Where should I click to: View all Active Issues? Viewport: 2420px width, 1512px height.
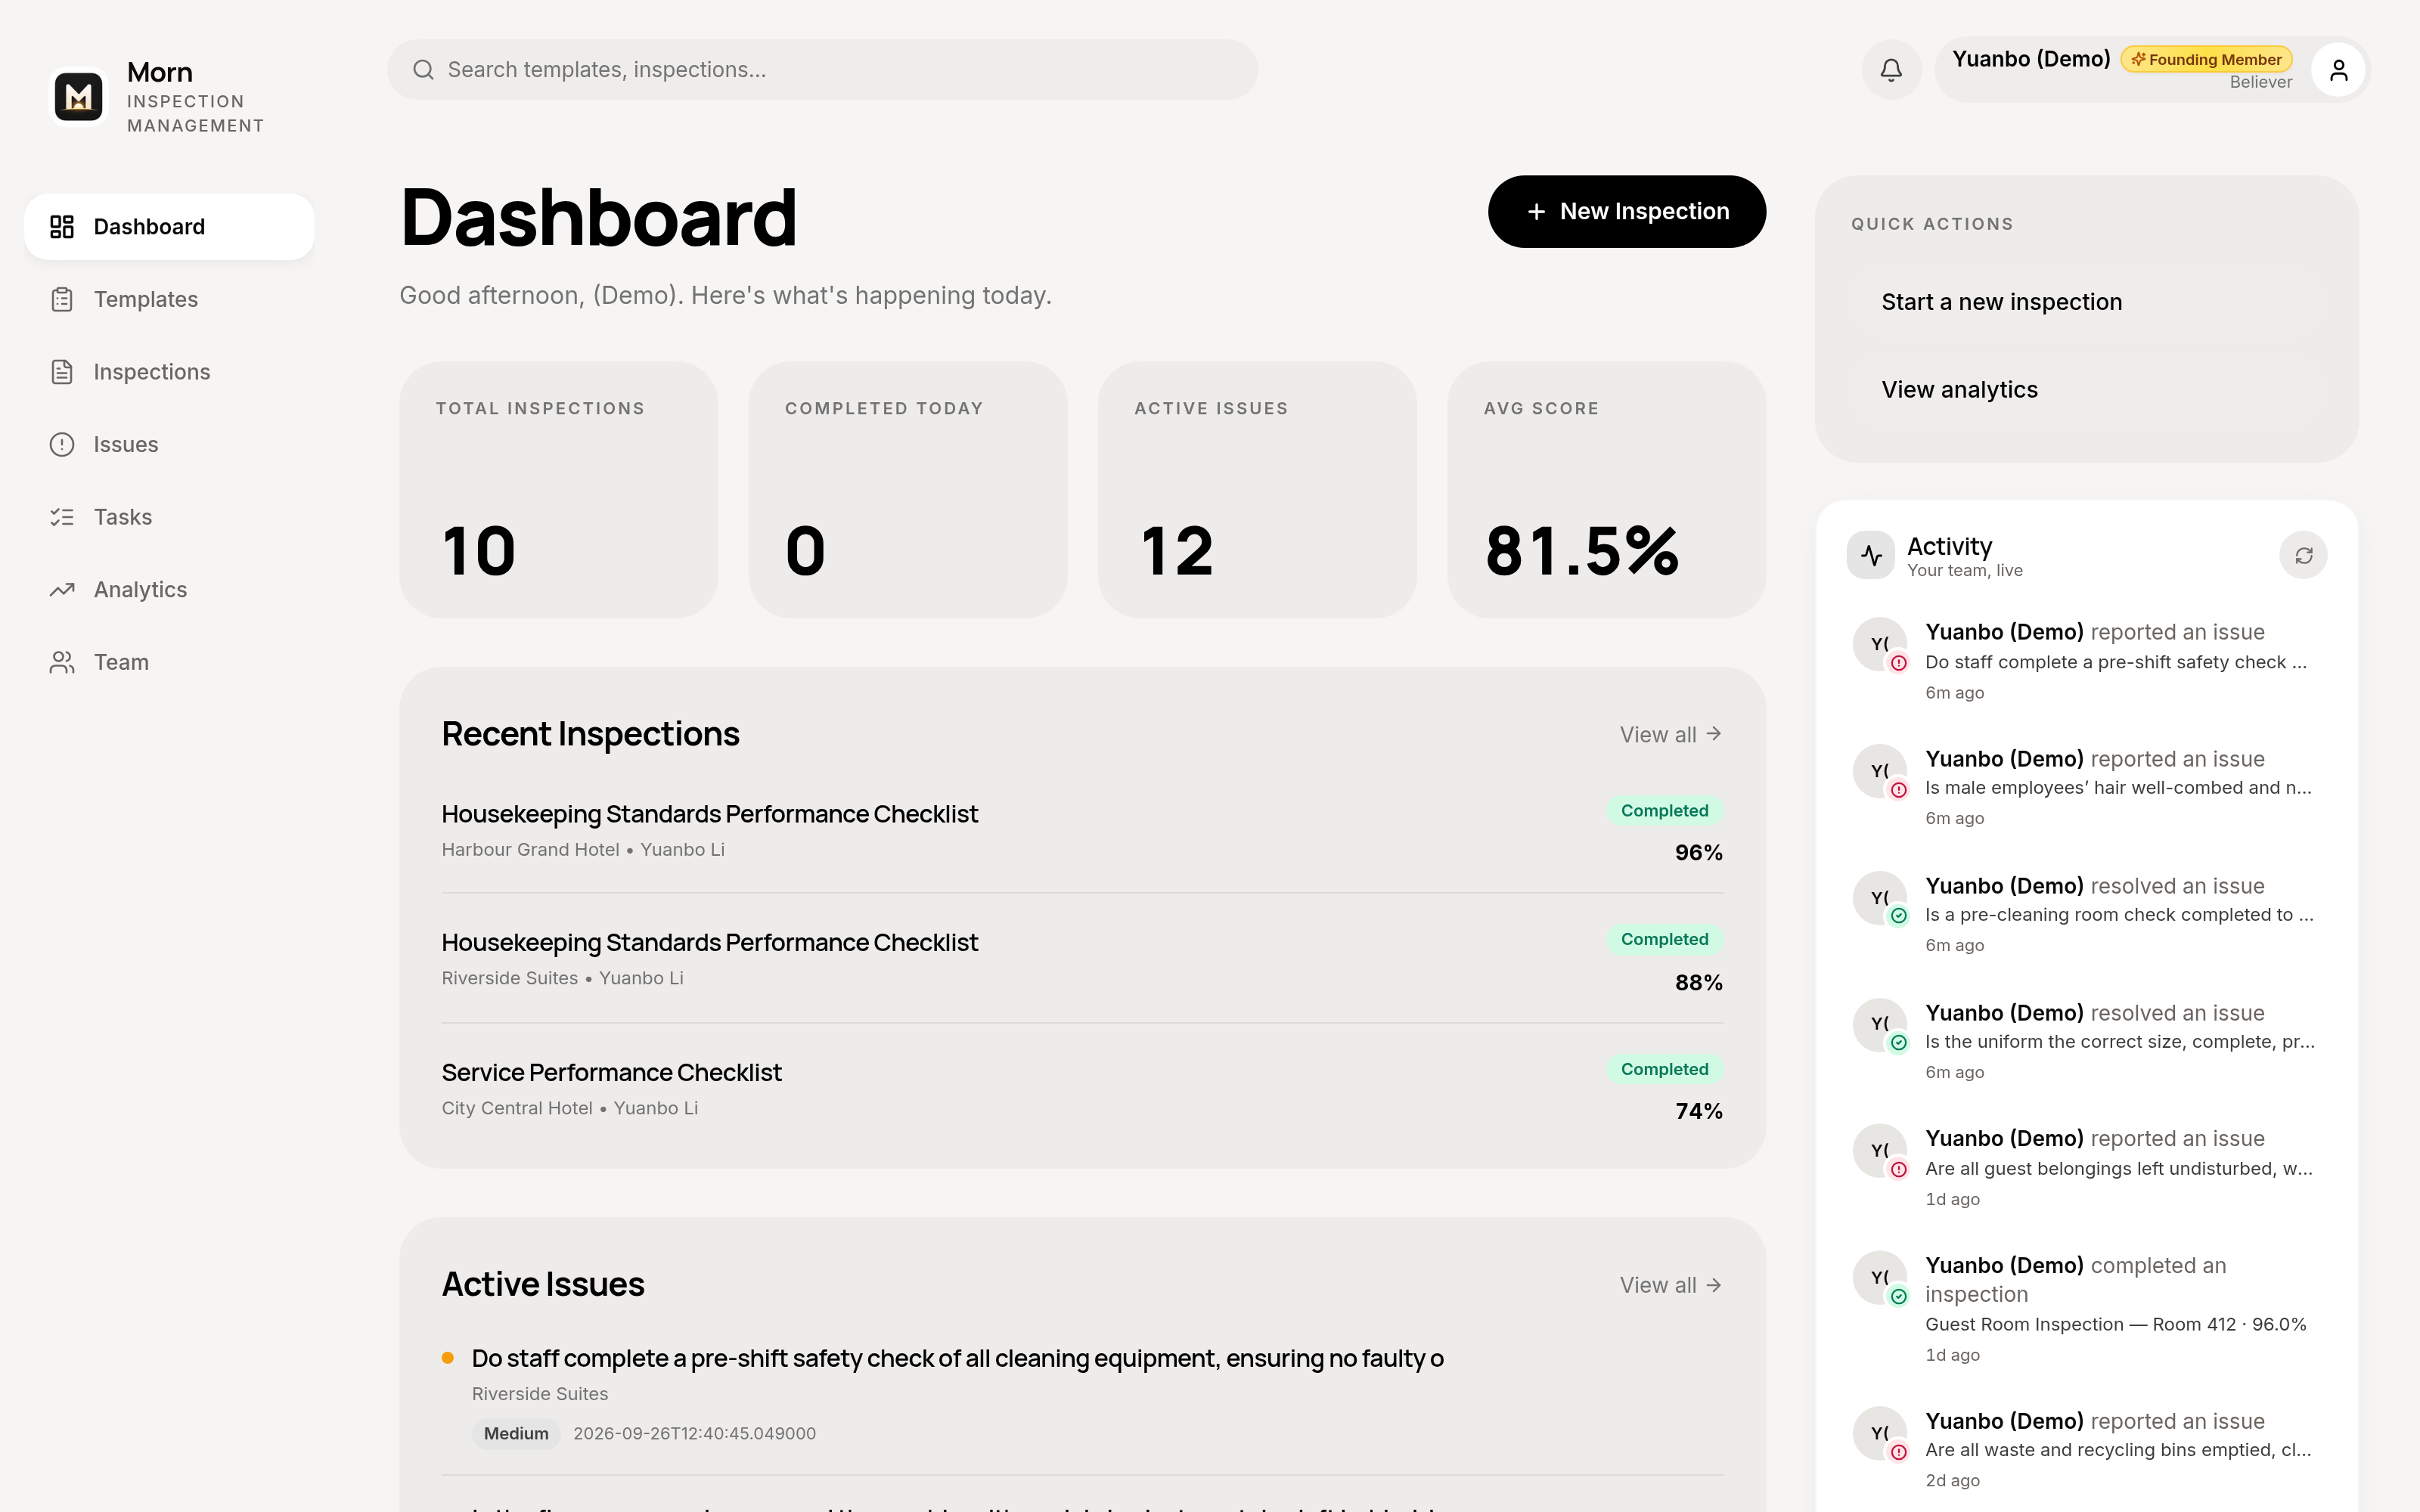1671,1285
